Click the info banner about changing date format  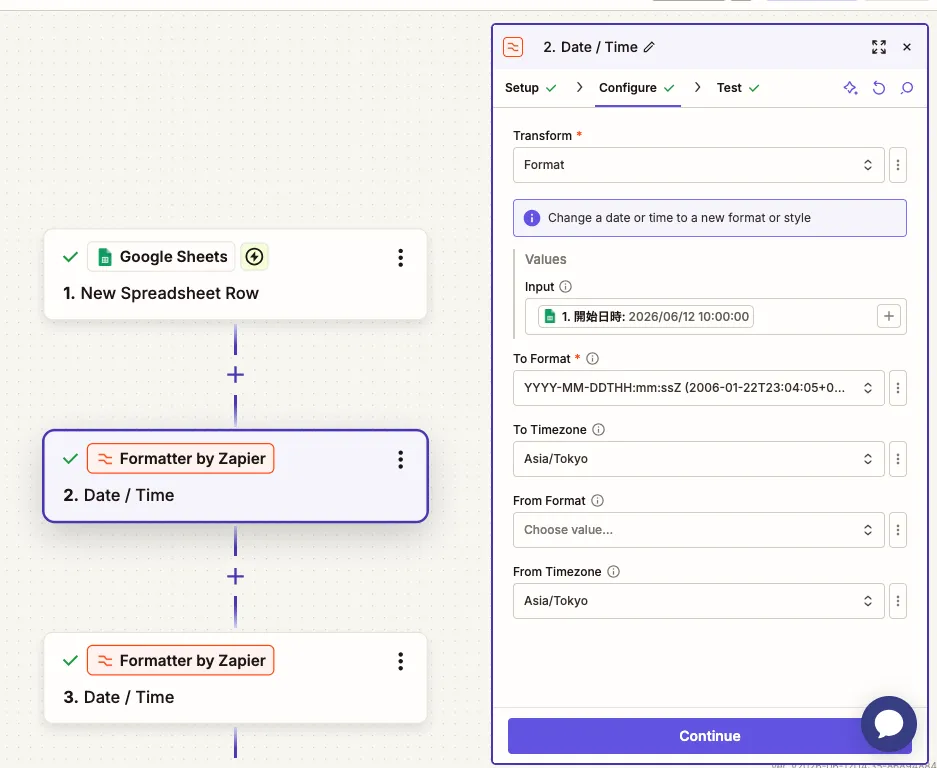(709, 218)
